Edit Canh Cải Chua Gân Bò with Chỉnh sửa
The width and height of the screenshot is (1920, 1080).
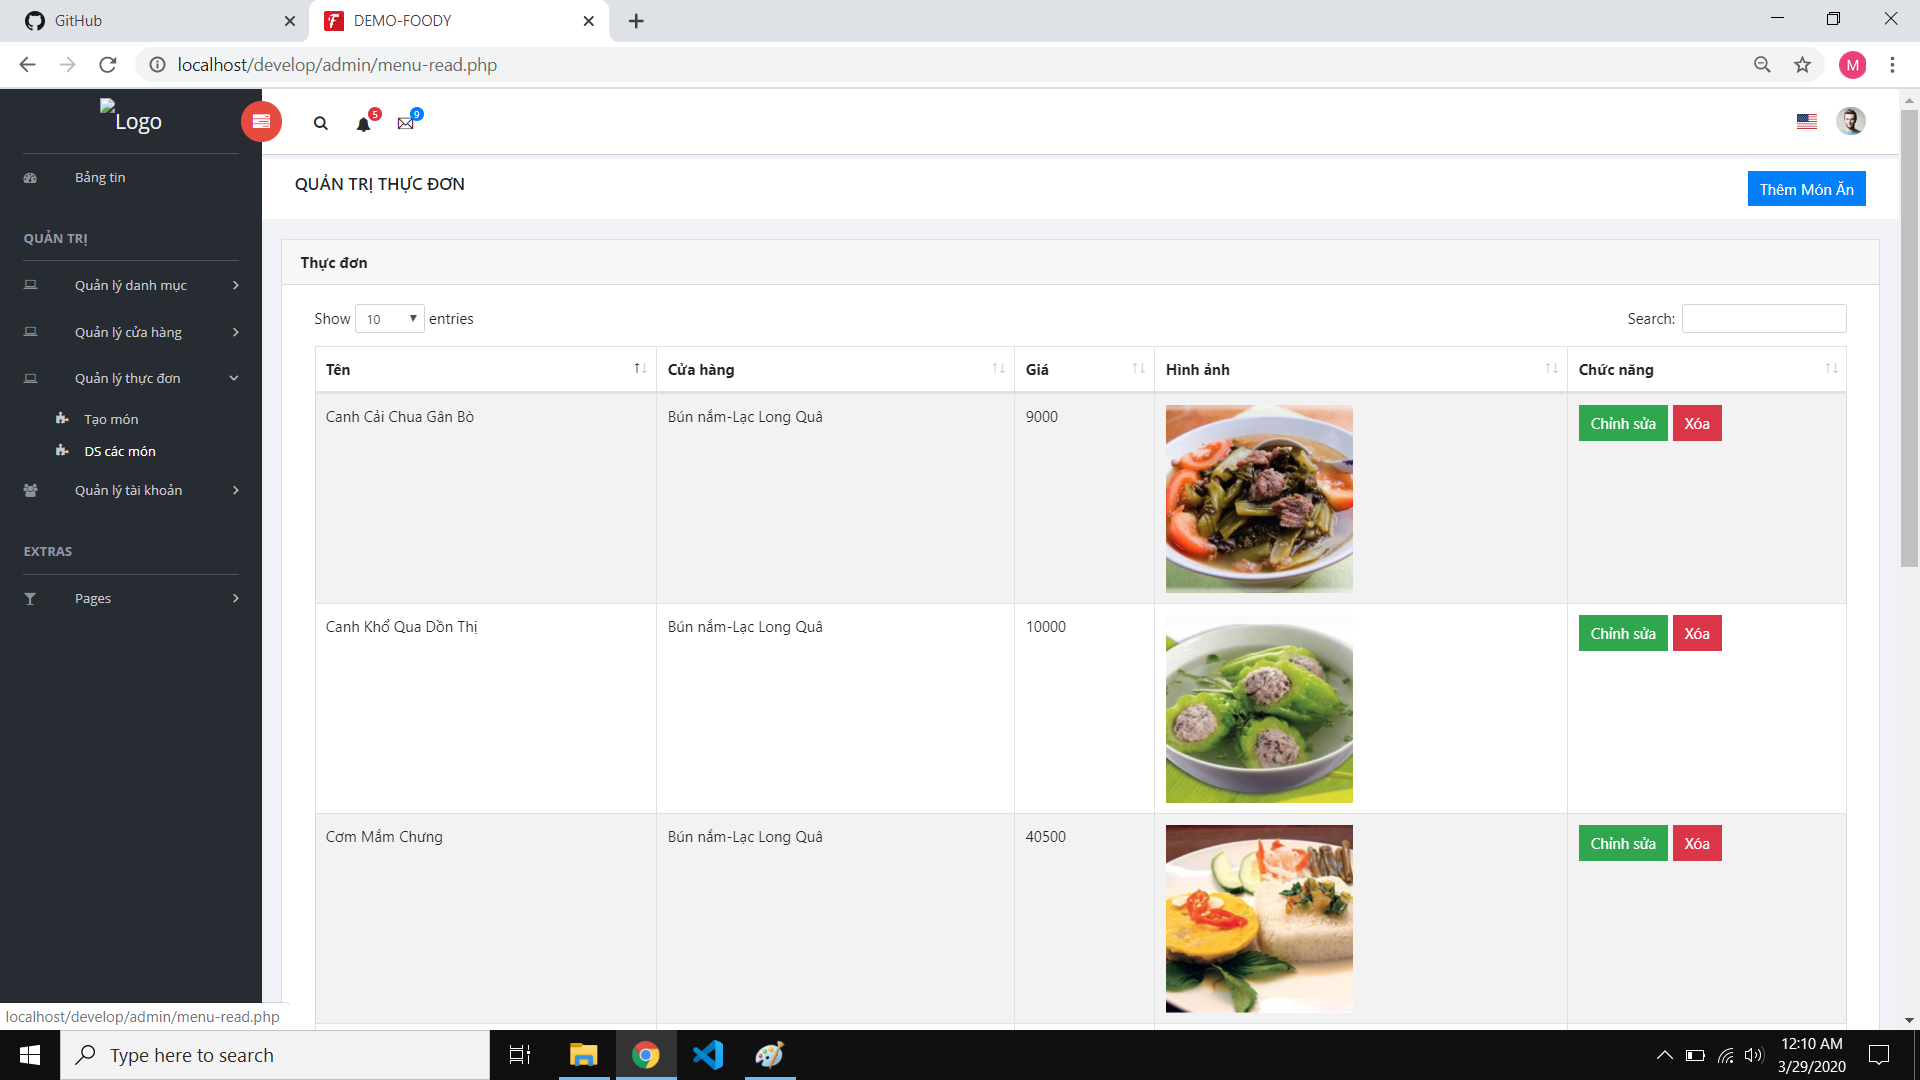tap(1623, 423)
